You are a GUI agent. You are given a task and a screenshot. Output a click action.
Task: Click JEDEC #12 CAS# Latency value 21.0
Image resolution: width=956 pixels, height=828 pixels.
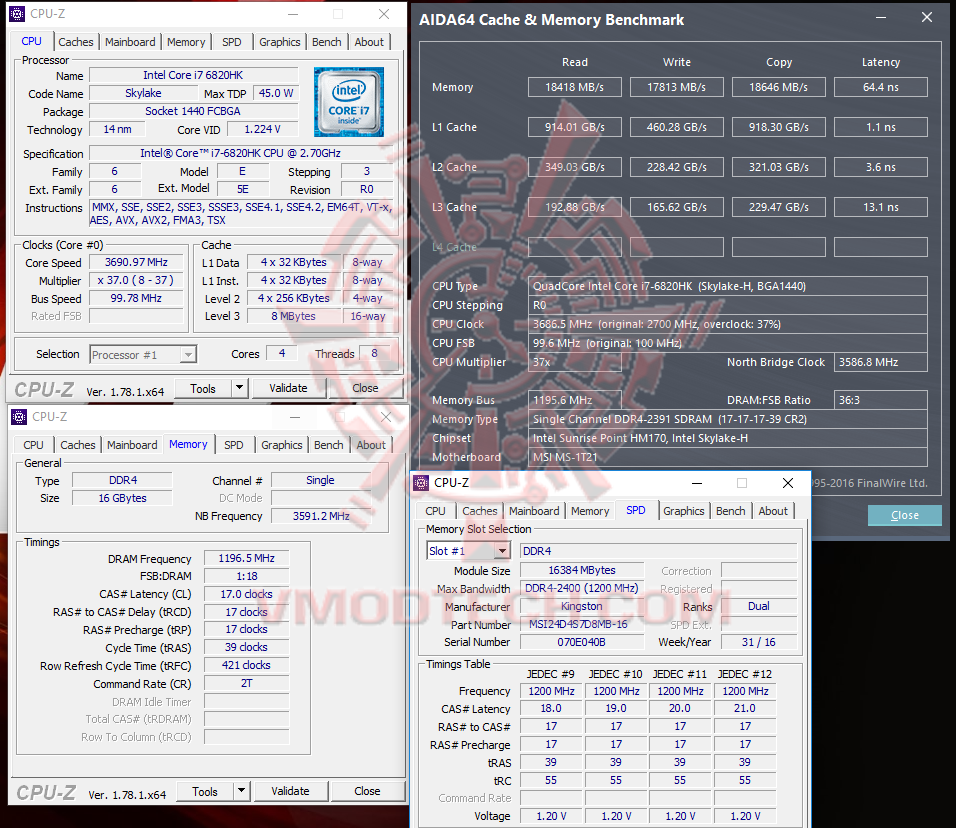coord(745,708)
